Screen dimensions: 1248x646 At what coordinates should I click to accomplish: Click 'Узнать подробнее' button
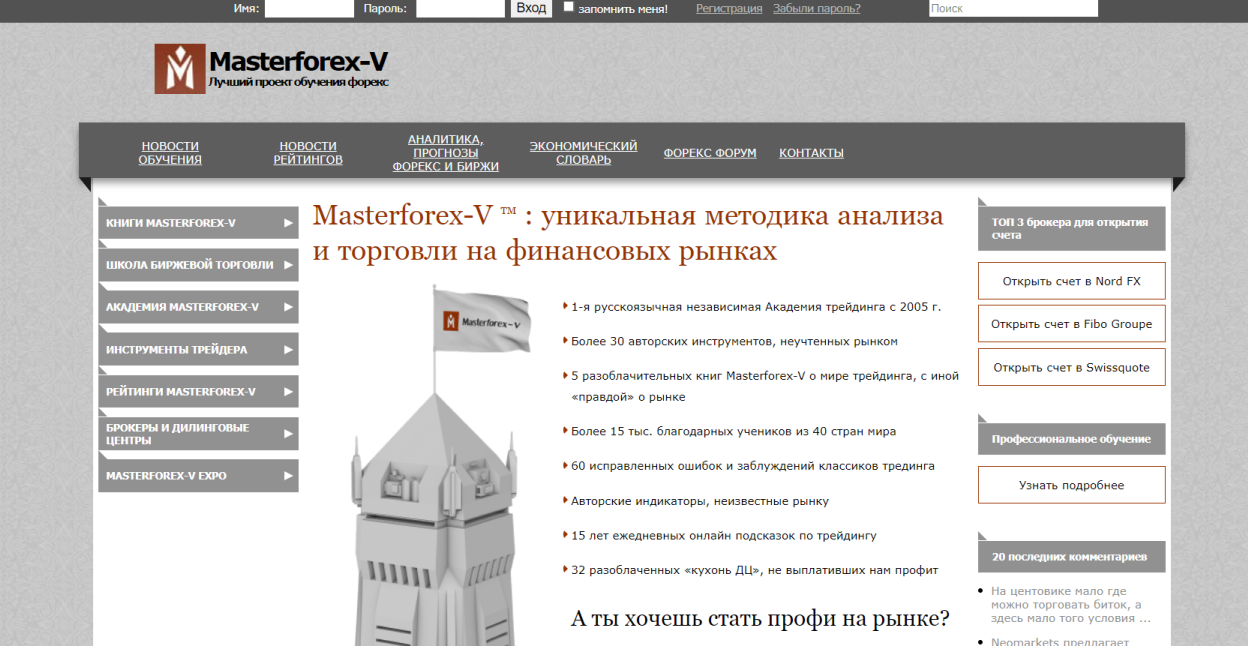(1072, 485)
